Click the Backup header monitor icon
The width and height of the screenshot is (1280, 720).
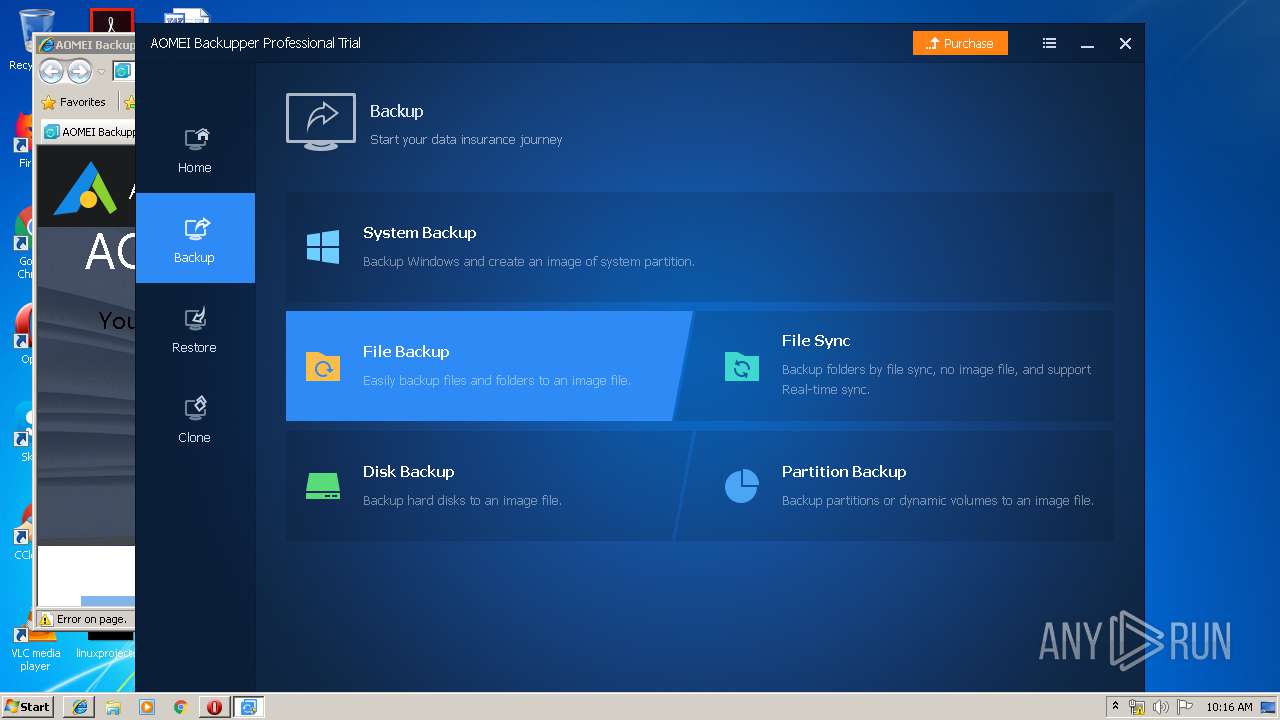pyautogui.click(x=321, y=122)
